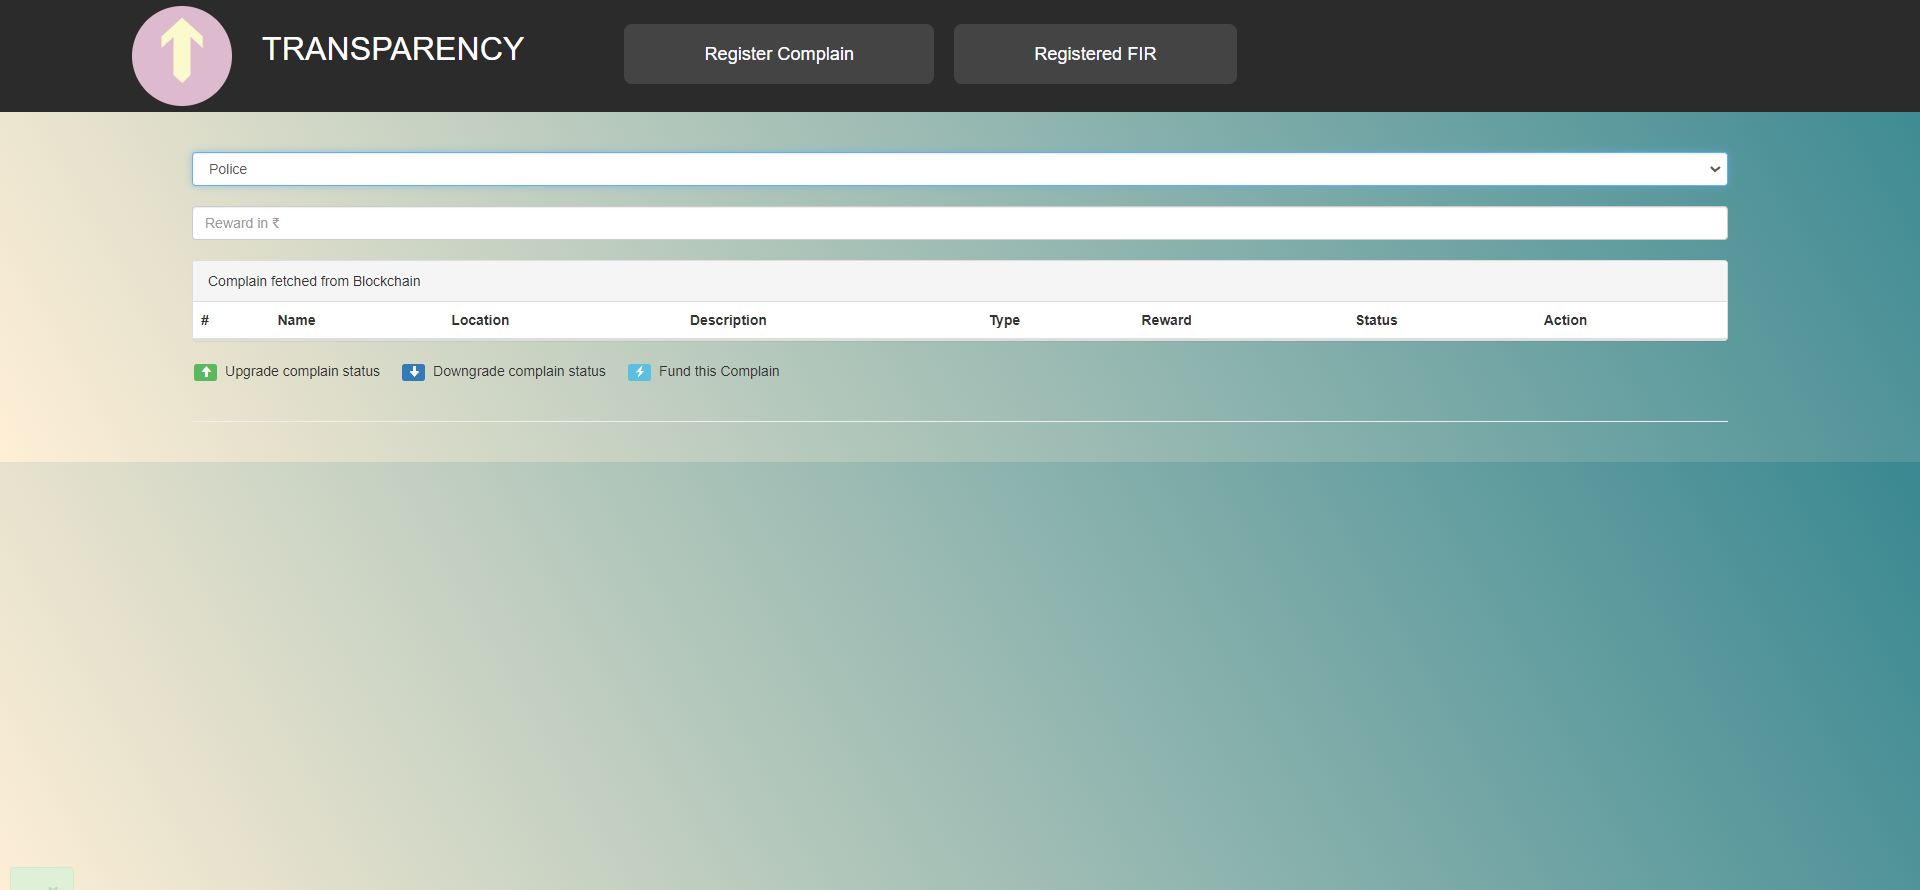Click the Location column header
The width and height of the screenshot is (1920, 890).
click(480, 320)
